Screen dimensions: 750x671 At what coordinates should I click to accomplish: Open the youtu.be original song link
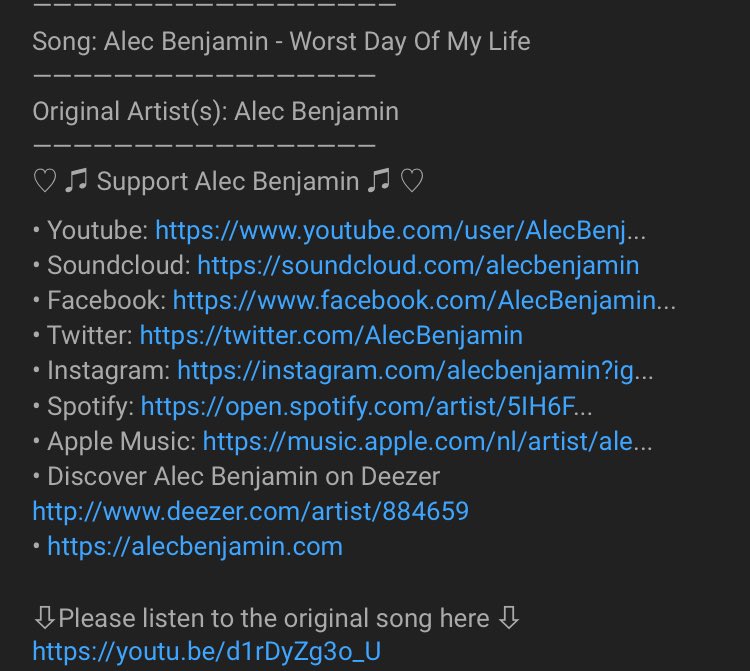[x=207, y=651]
